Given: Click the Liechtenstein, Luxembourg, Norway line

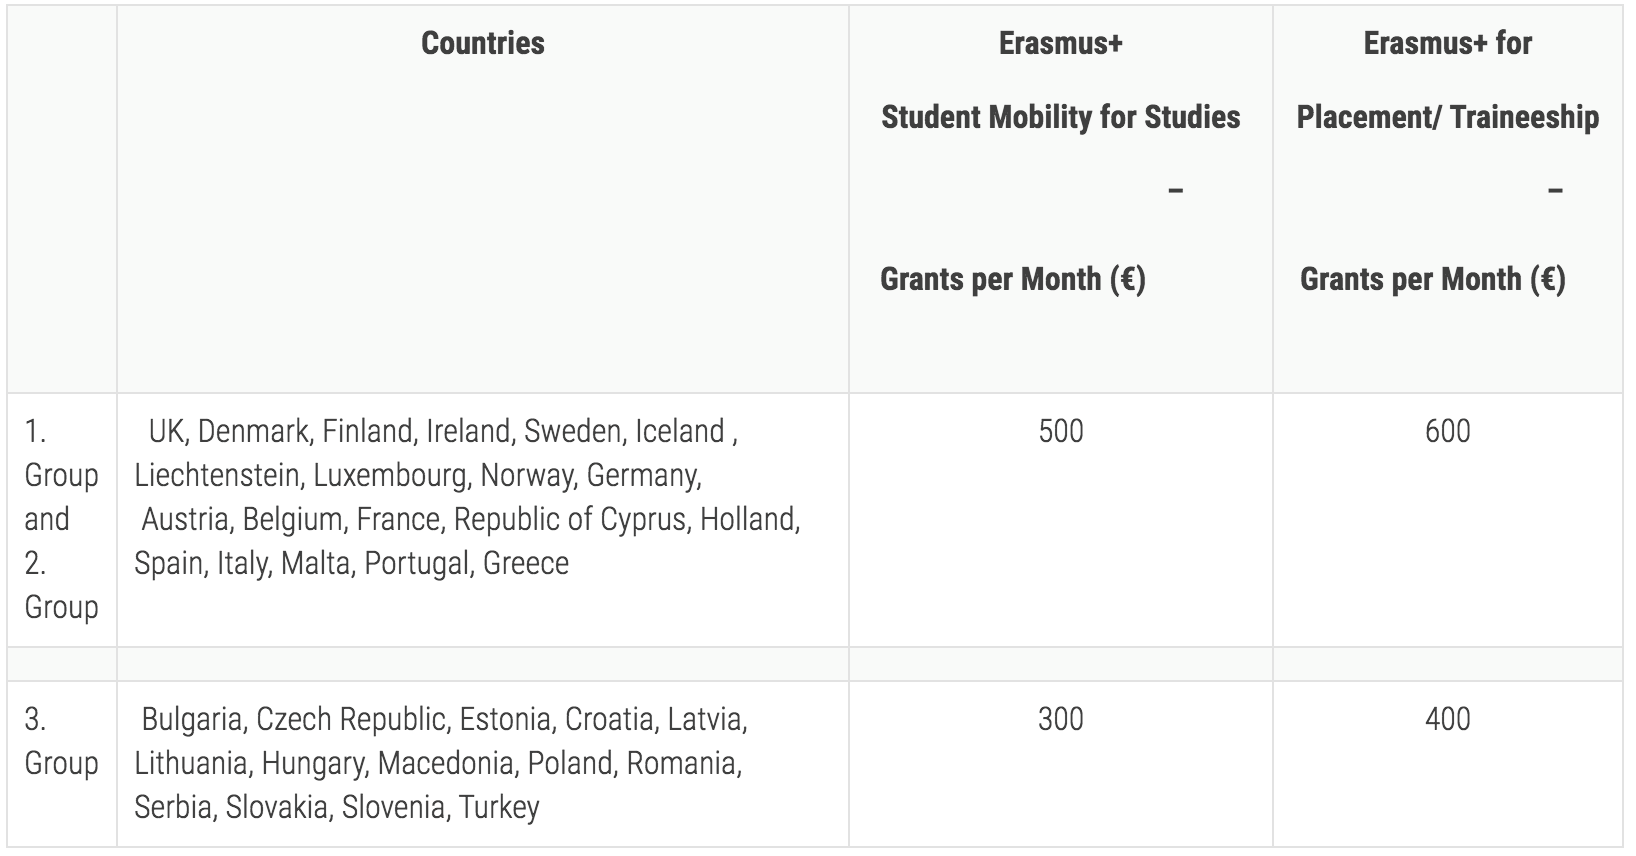Looking at the screenshot, I should click(418, 475).
